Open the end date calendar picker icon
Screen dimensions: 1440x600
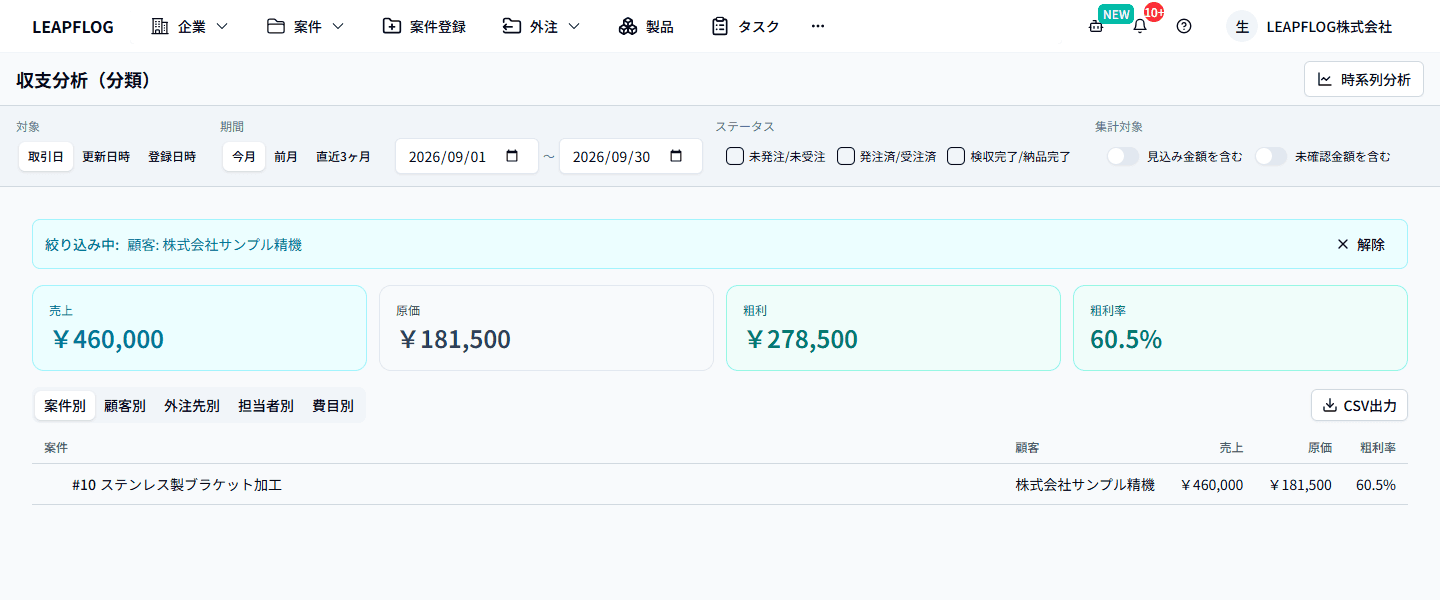(x=676, y=156)
